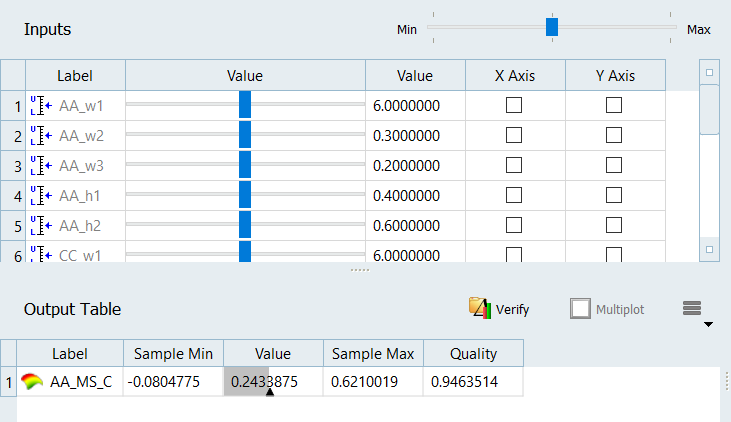Screen dimensions: 731x422
Task: Select input row number 1 header
Action: click(x=13, y=106)
